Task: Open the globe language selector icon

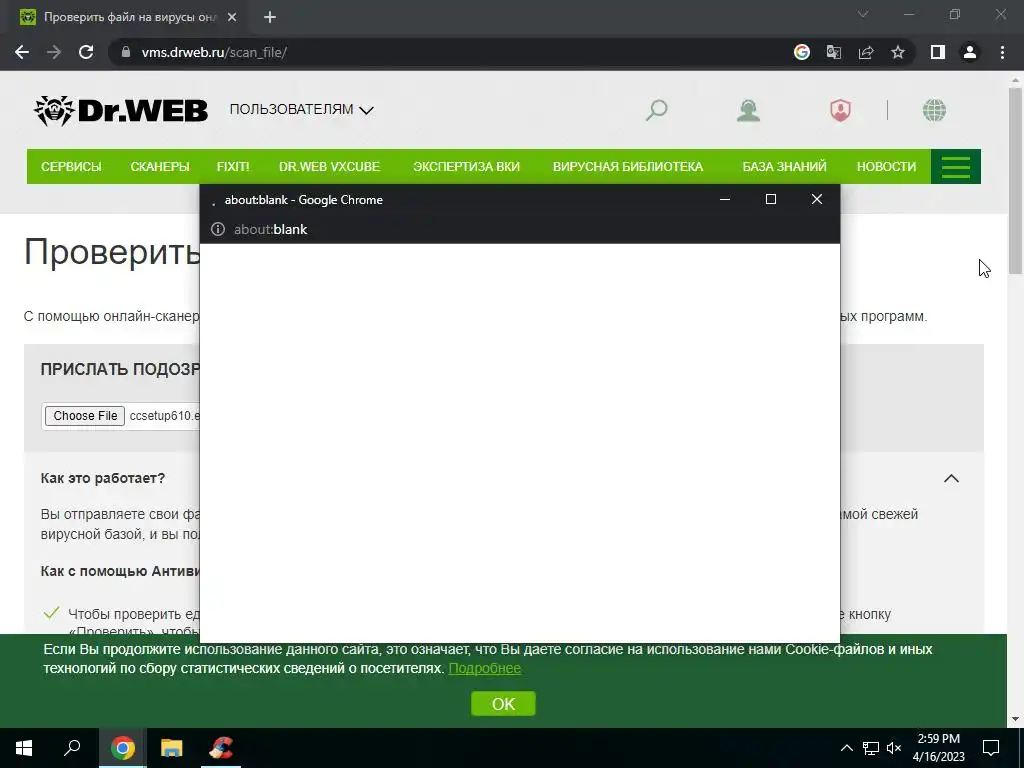Action: [x=935, y=110]
